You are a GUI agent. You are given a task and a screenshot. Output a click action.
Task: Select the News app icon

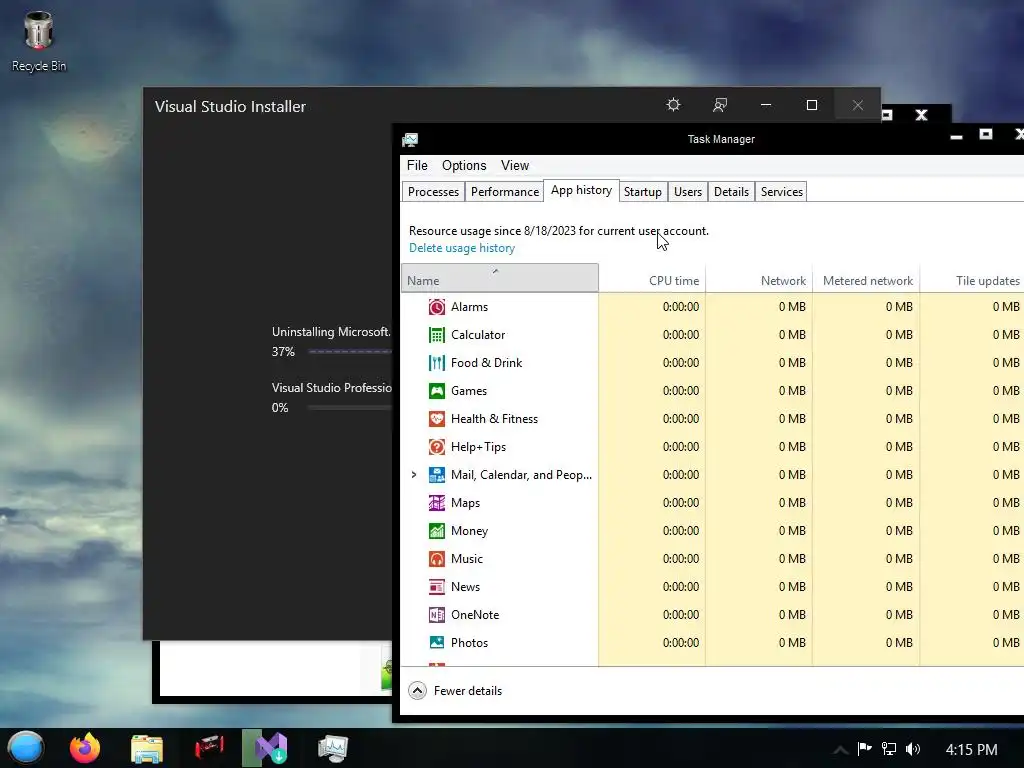pyautogui.click(x=436, y=588)
